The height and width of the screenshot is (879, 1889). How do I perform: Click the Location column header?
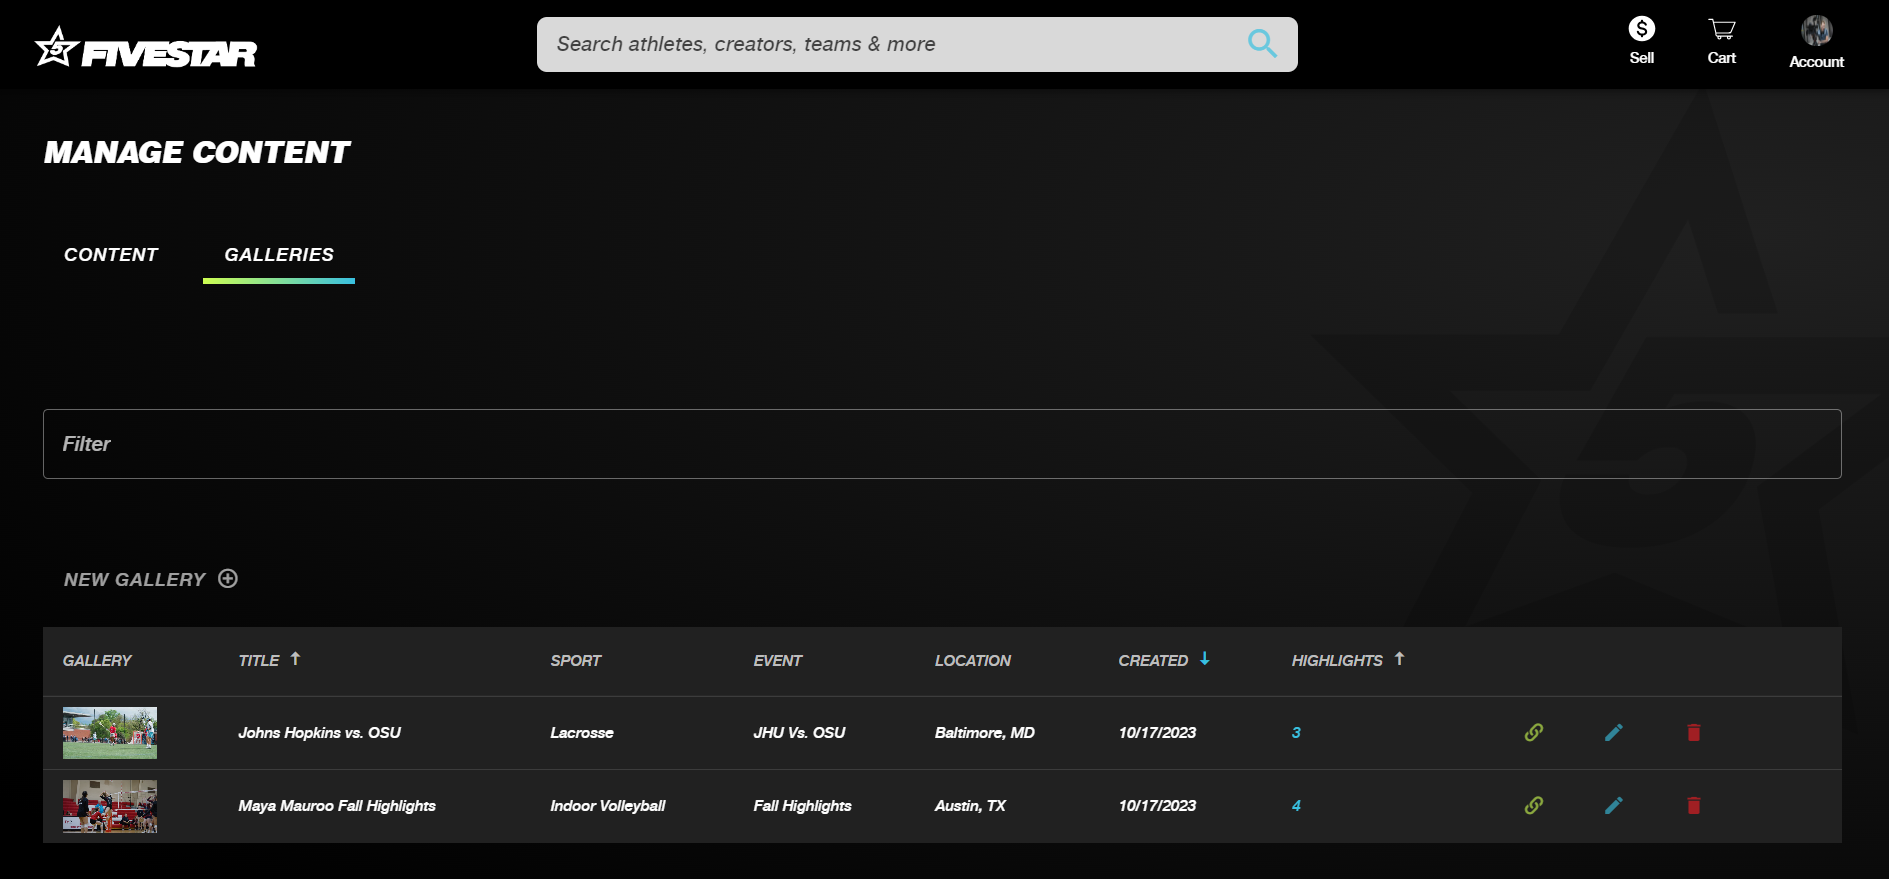[x=973, y=661]
